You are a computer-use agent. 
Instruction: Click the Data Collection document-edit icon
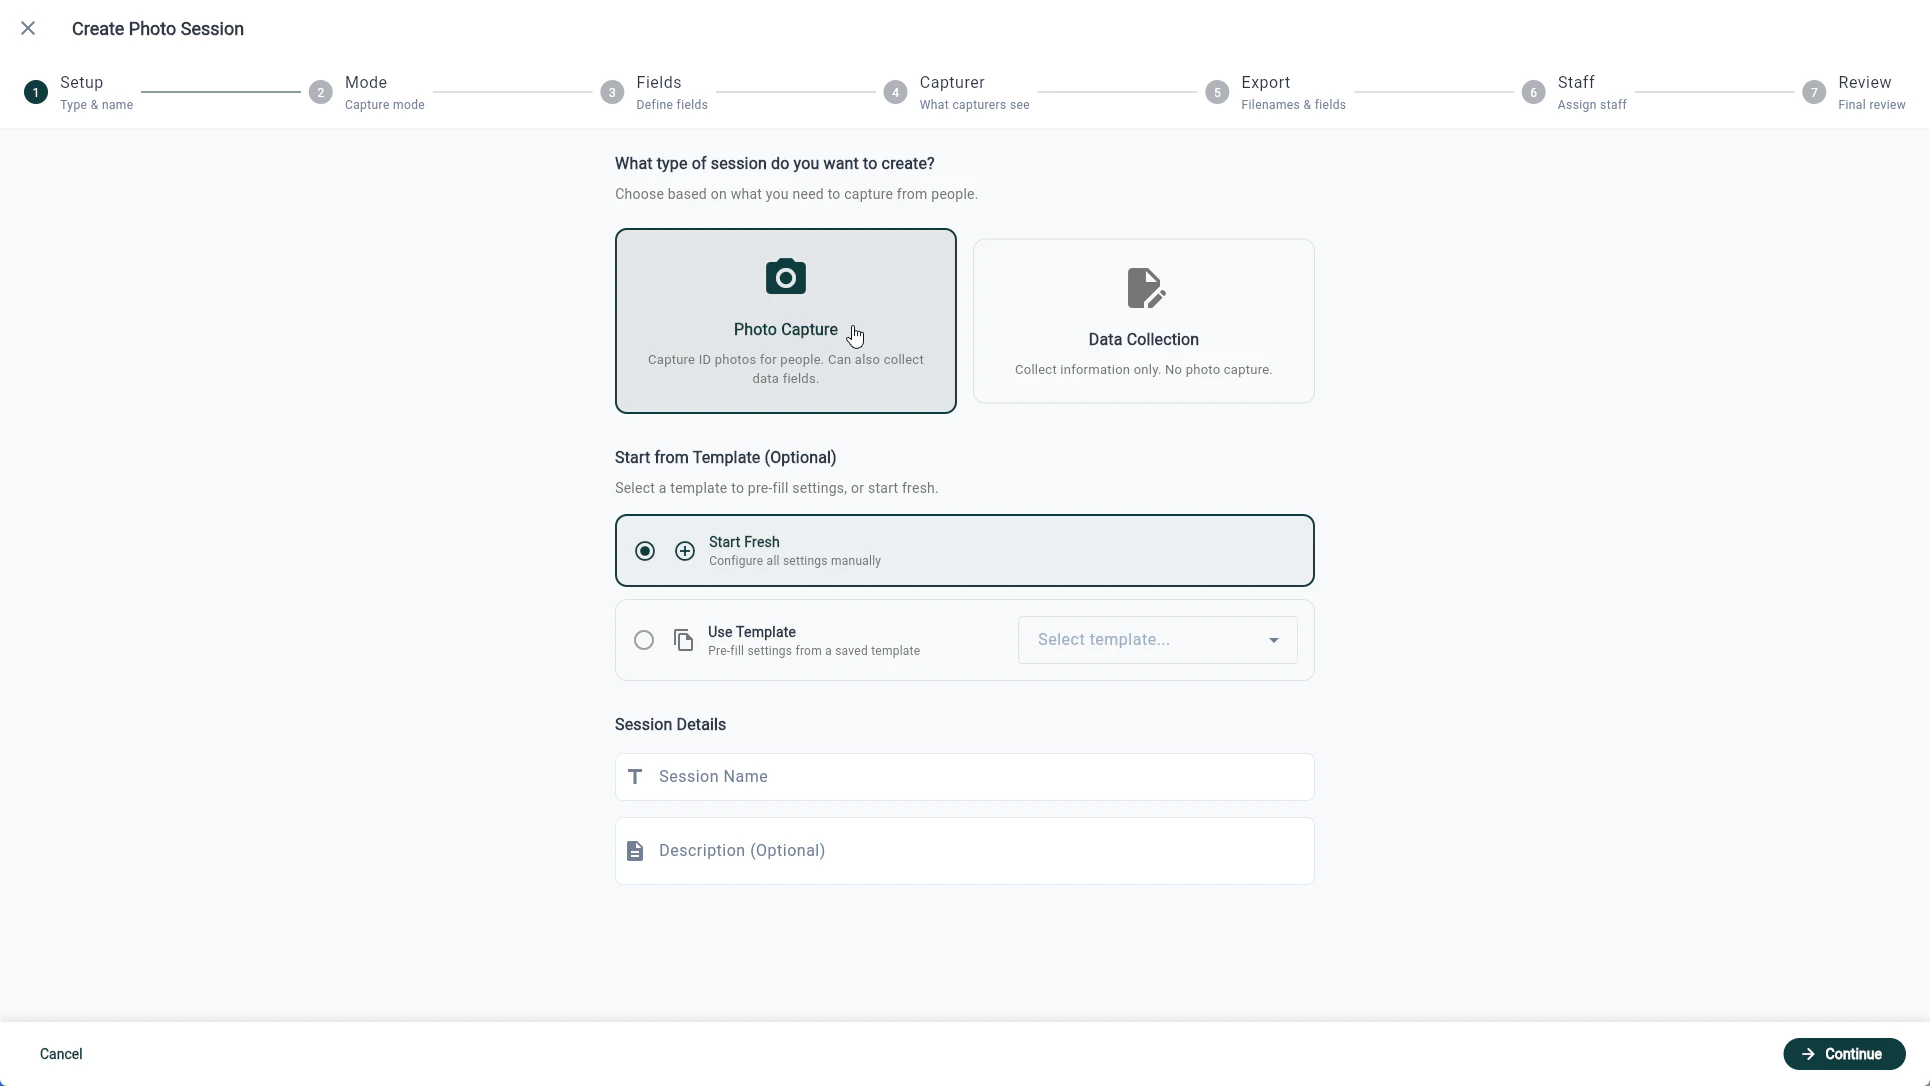tap(1144, 288)
